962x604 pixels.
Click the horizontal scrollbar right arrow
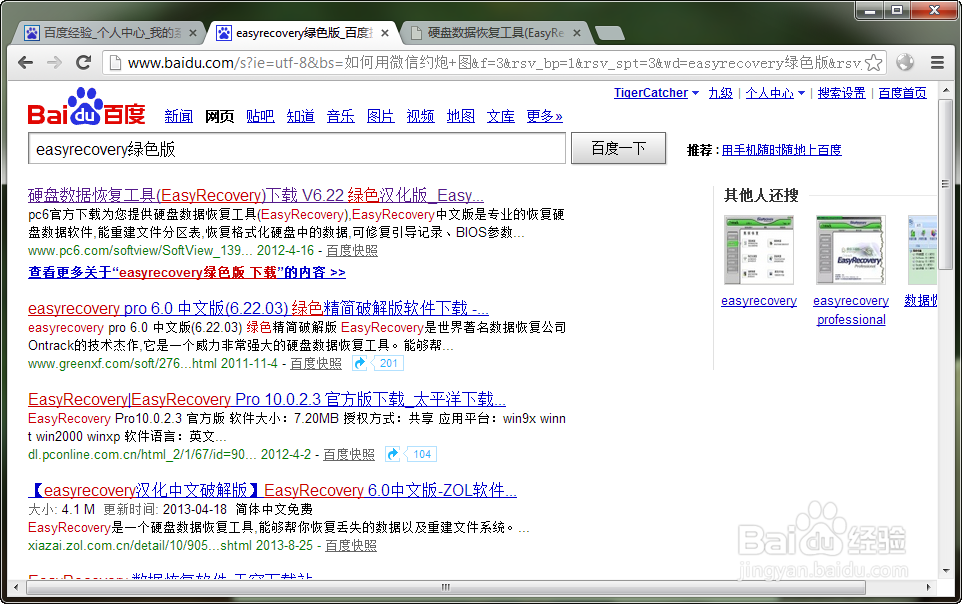point(928,587)
